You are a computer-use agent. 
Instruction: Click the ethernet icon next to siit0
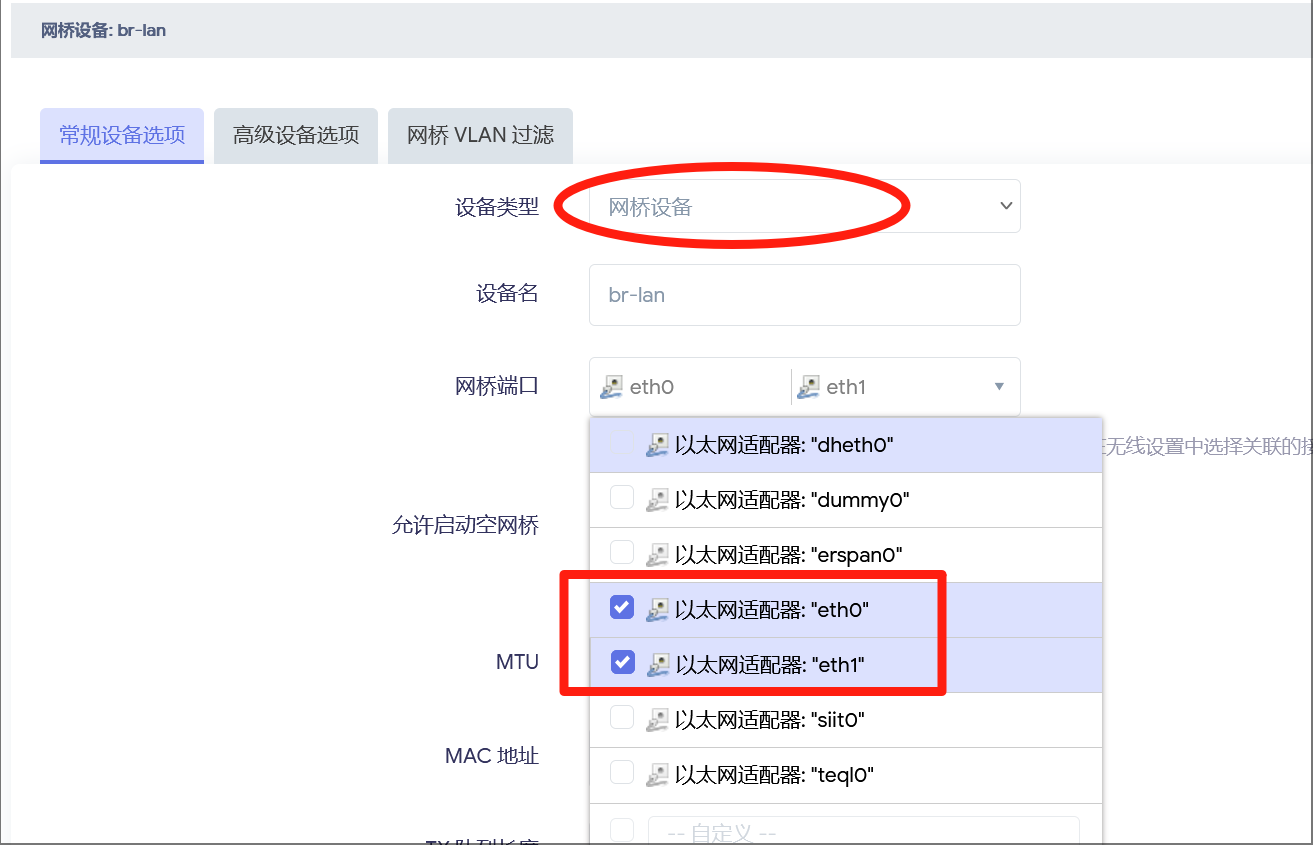(x=657, y=719)
